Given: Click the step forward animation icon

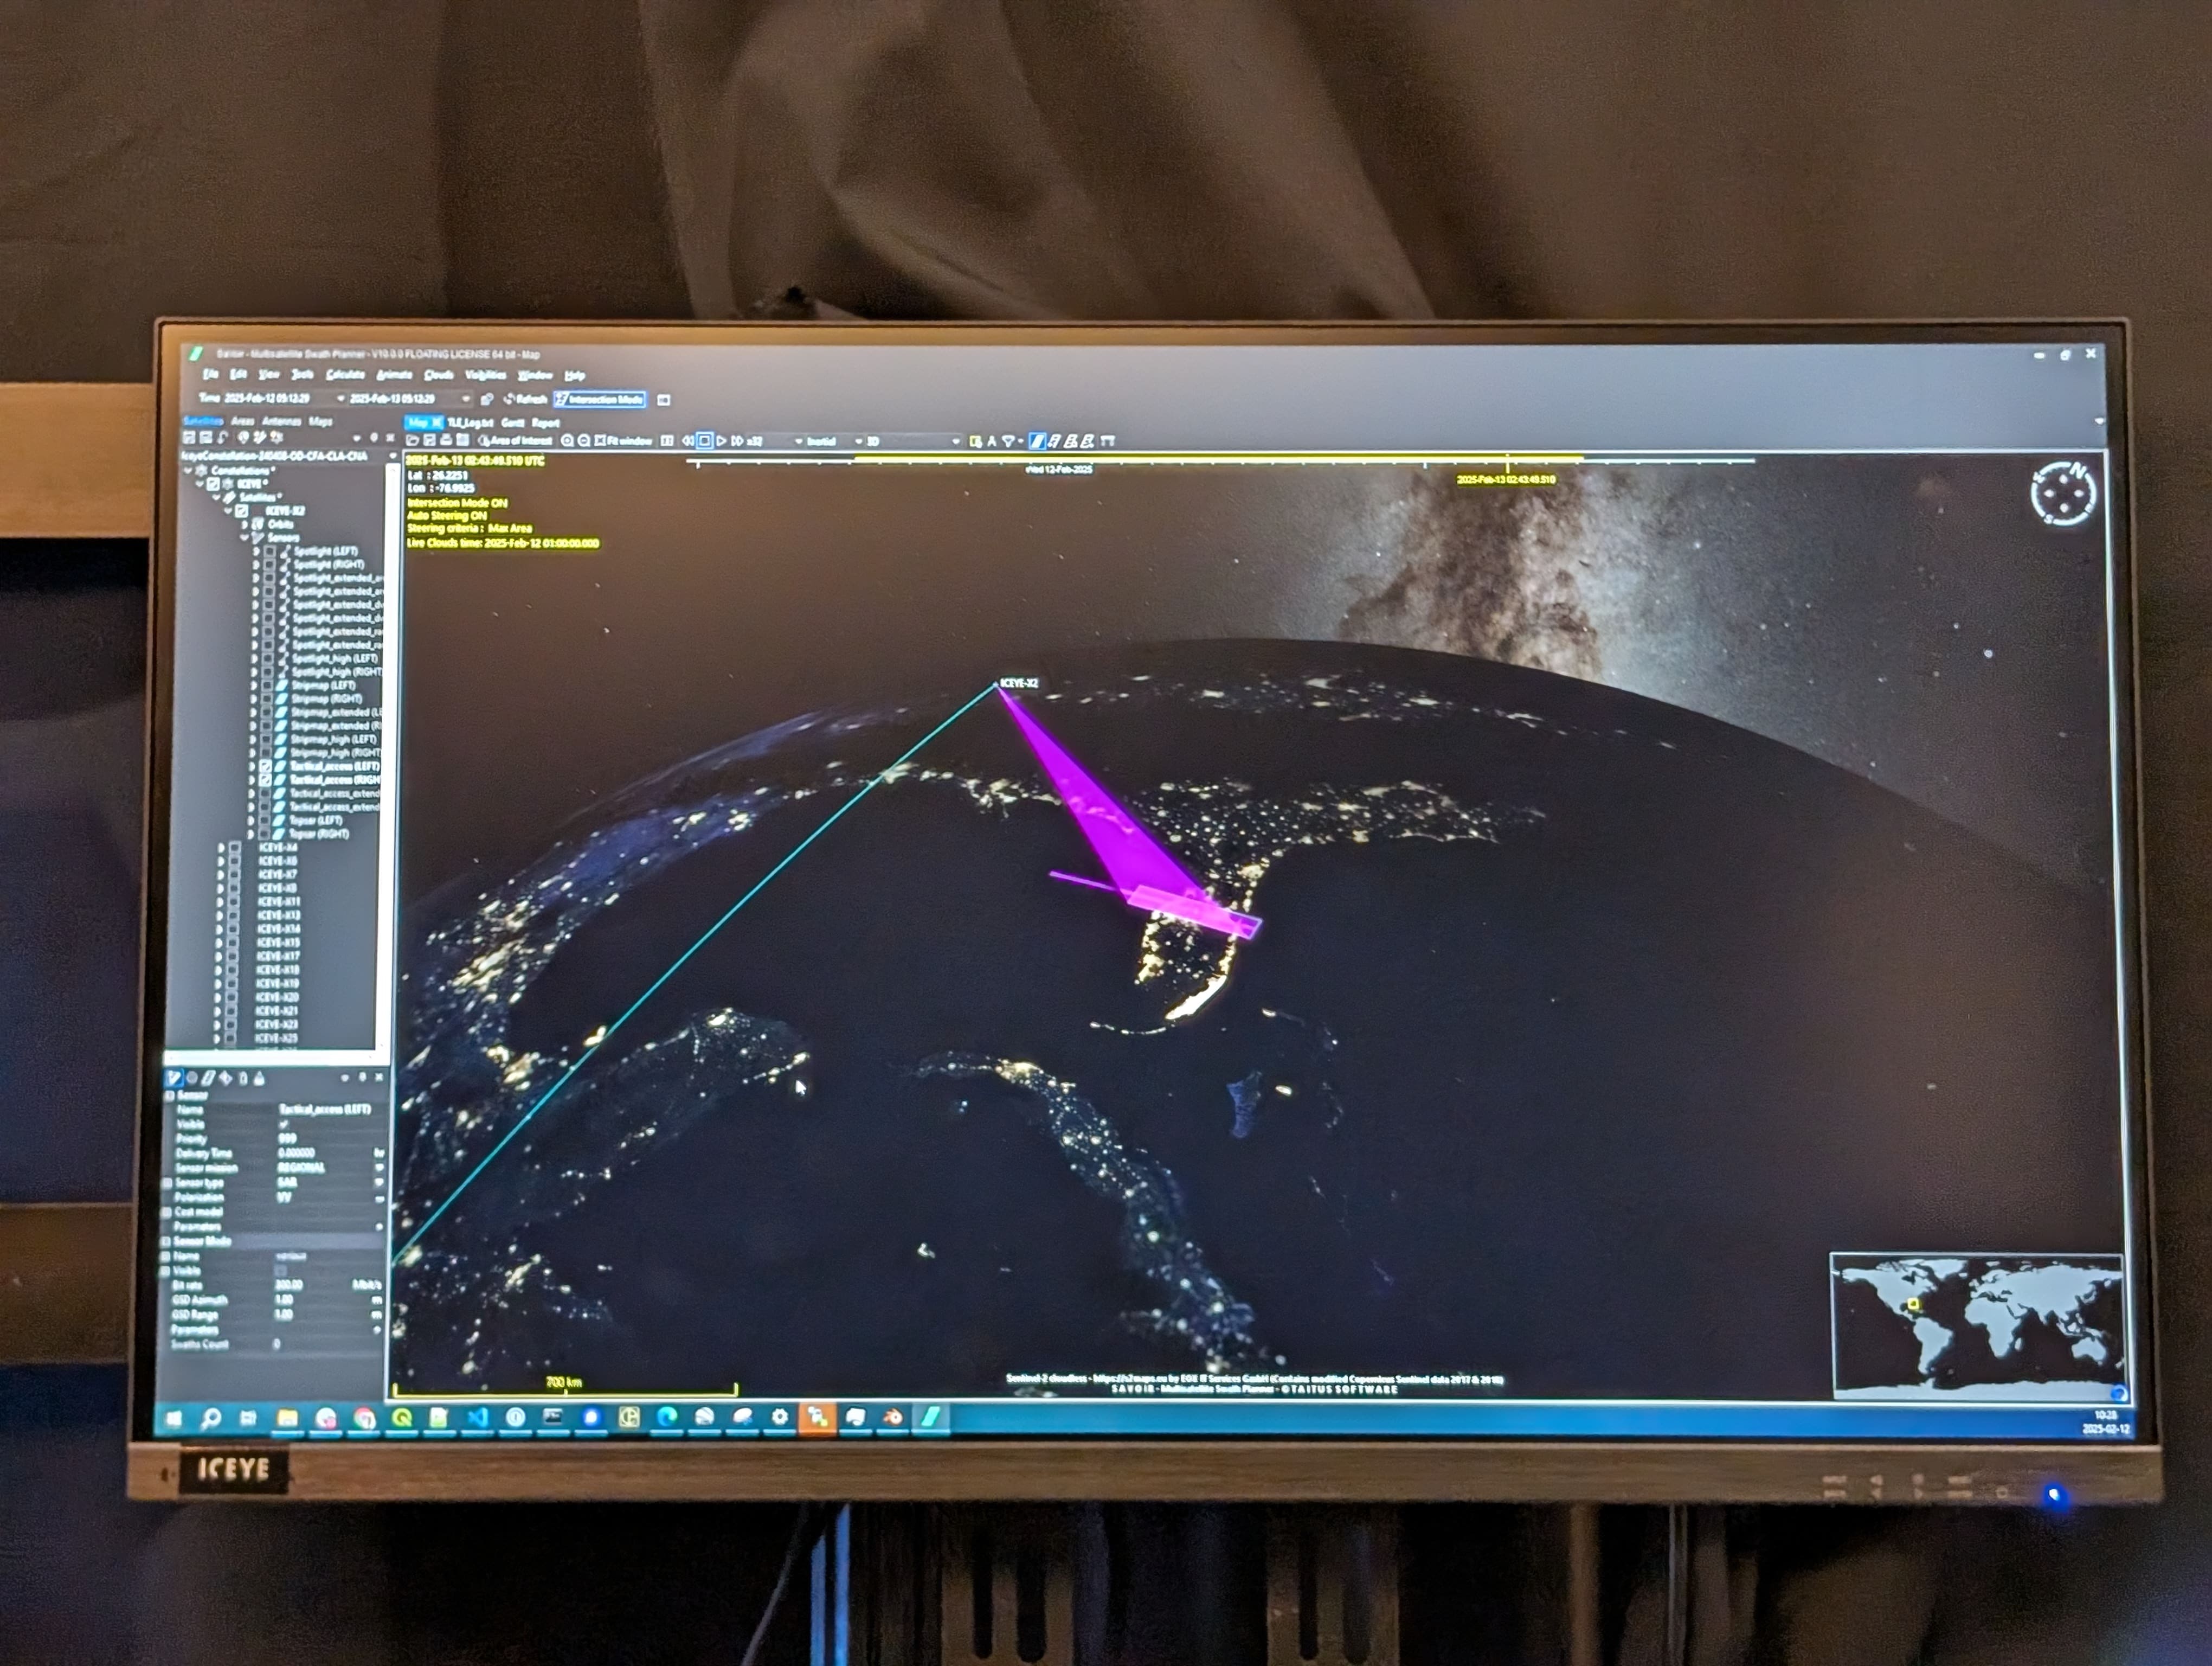Looking at the screenshot, I should pos(738,441).
